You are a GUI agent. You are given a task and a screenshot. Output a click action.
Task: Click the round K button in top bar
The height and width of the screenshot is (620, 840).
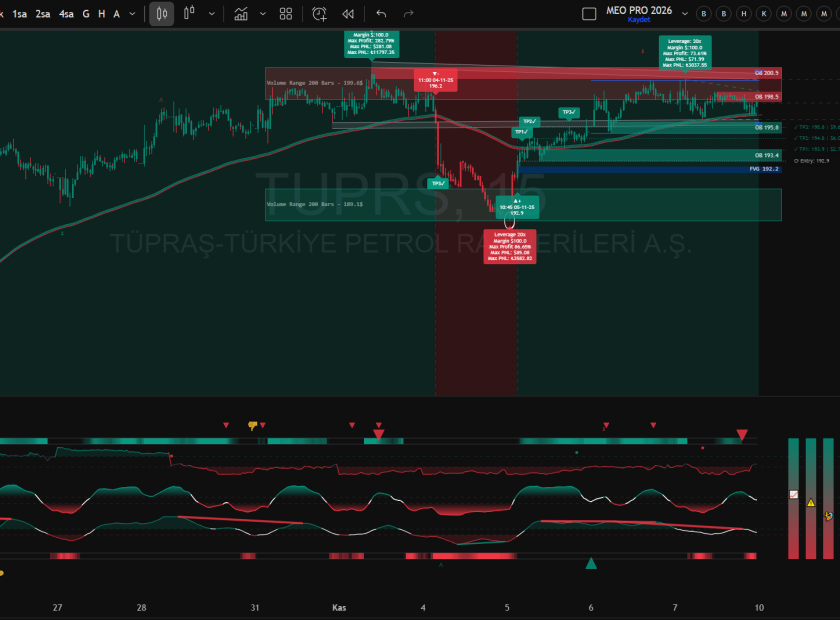[x=763, y=14]
